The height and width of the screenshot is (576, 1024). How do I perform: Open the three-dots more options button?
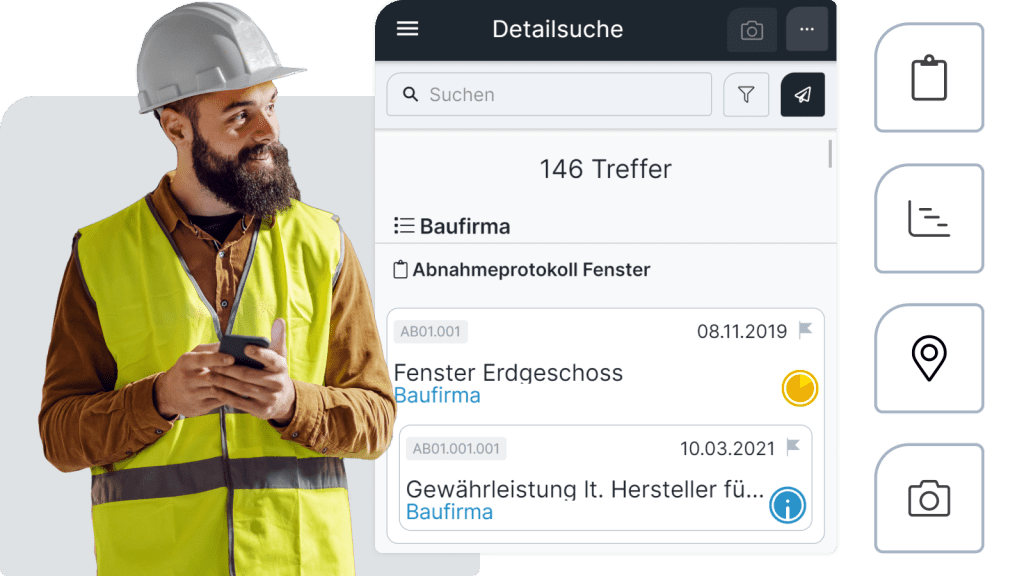(807, 29)
